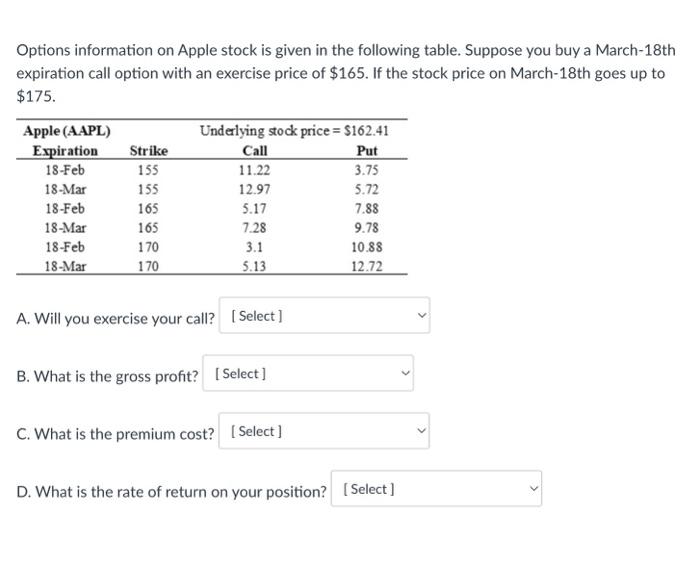The image size is (700, 567).
Task: Click the 9.78 put price cell
Action: click(367, 228)
